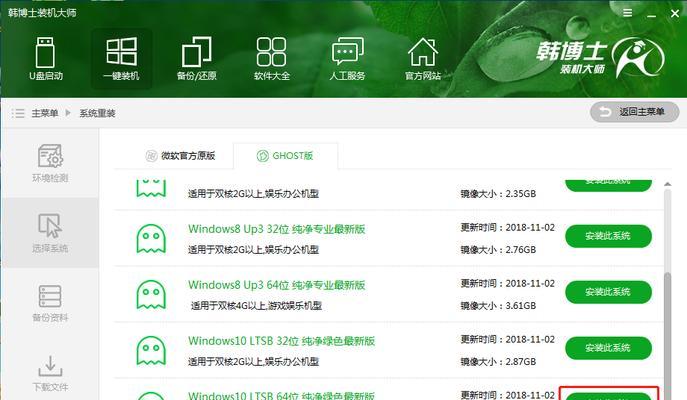Click the 更新时间 text in the Windows8 Up3 32位 row
The height and width of the screenshot is (400, 687).
pyautogui.click(x=507, y=227)
